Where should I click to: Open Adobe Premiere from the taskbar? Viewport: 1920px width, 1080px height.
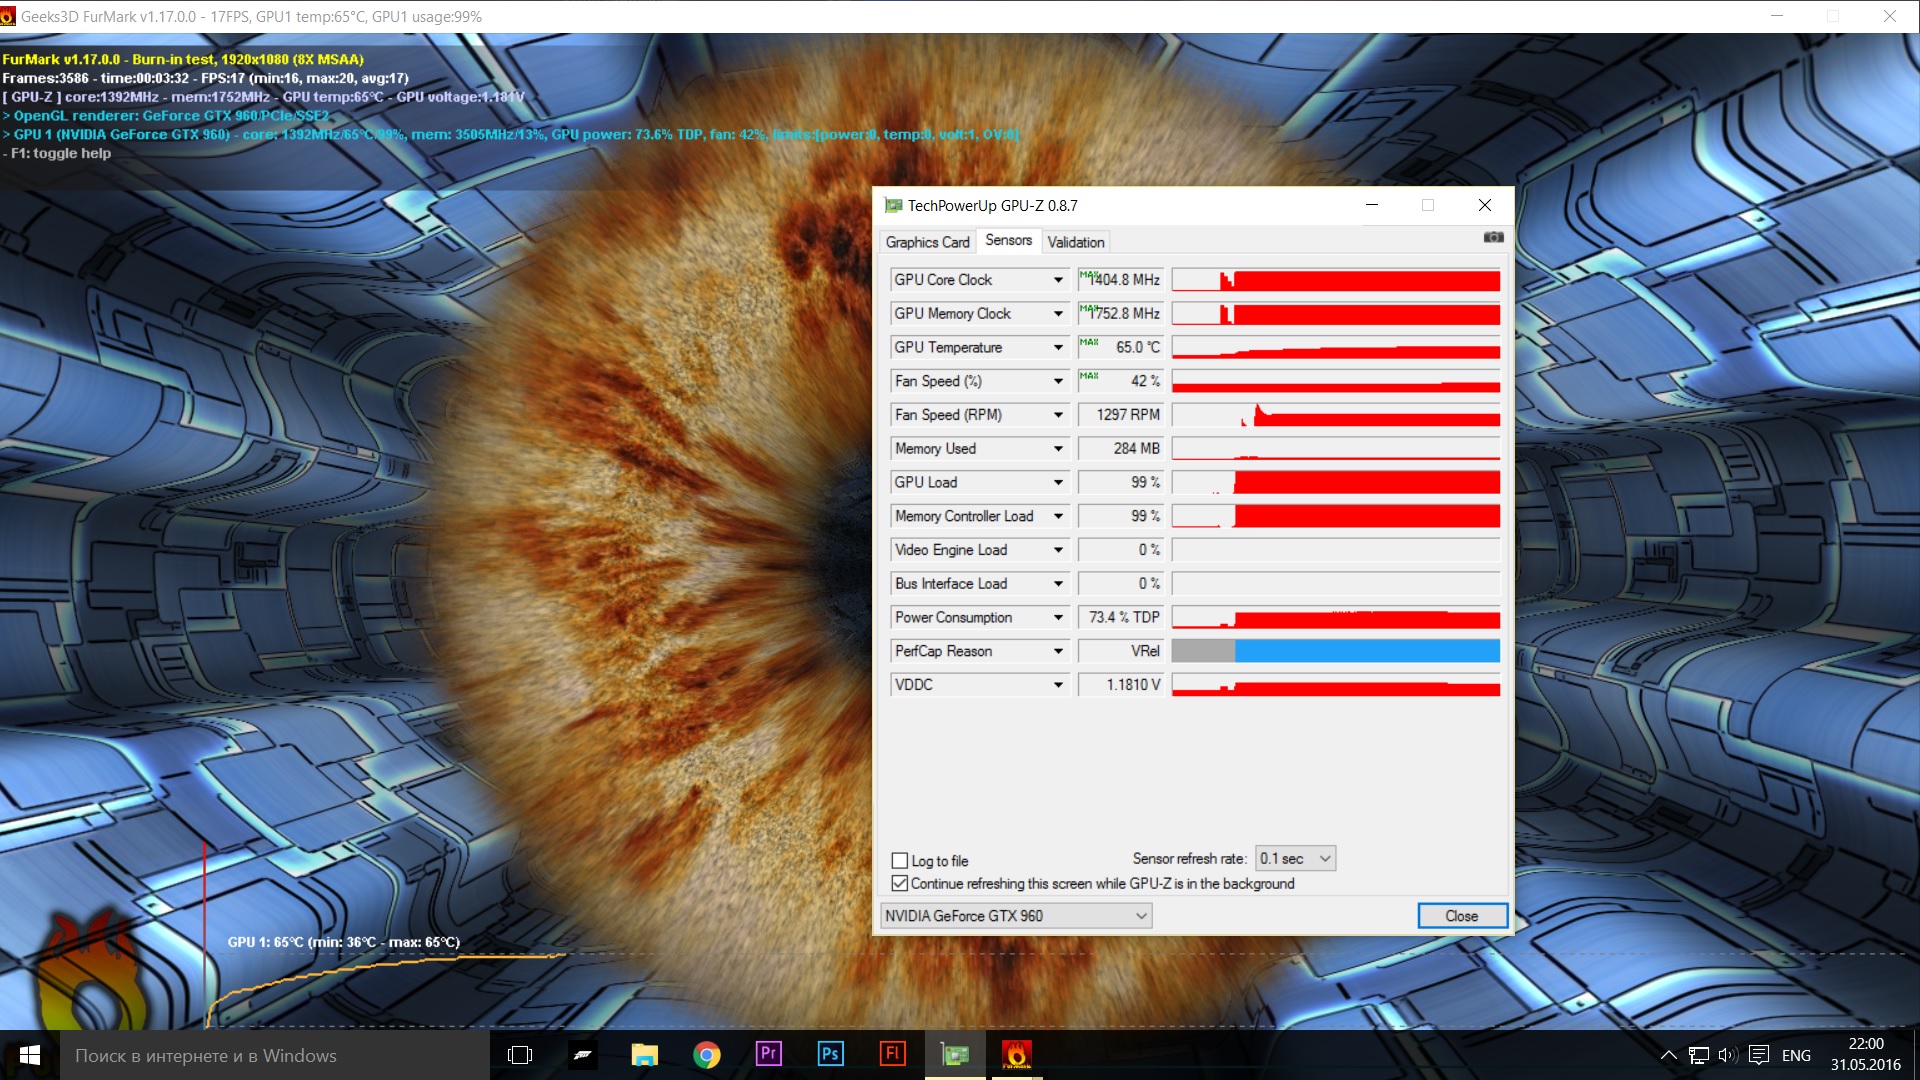pos(768,1054)
